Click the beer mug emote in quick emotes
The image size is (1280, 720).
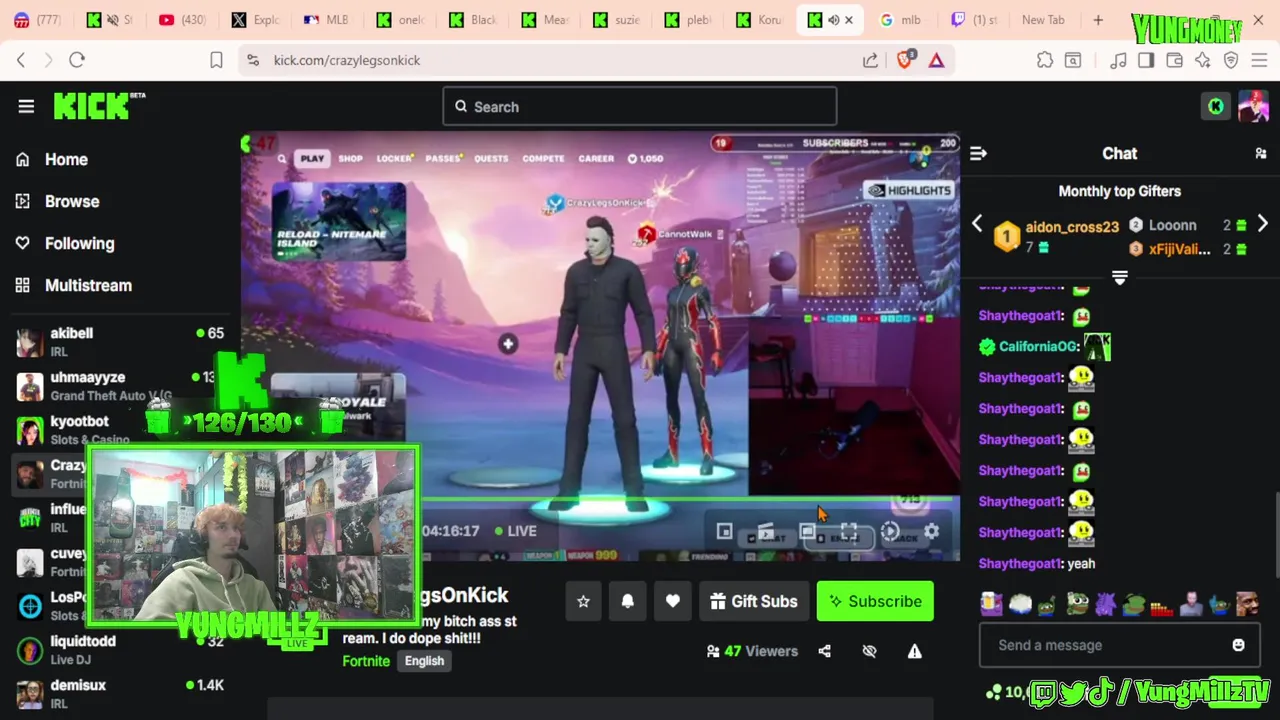coord(991,603)
